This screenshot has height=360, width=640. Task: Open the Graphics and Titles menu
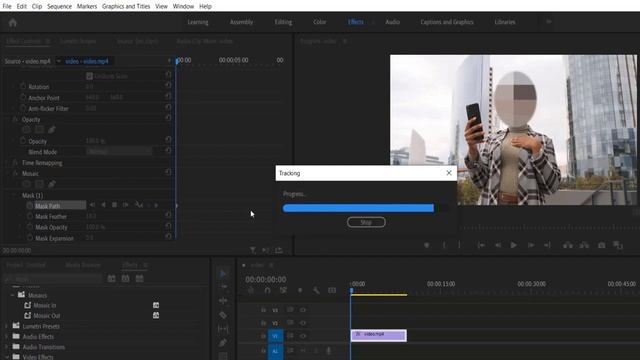click(126, 6)
